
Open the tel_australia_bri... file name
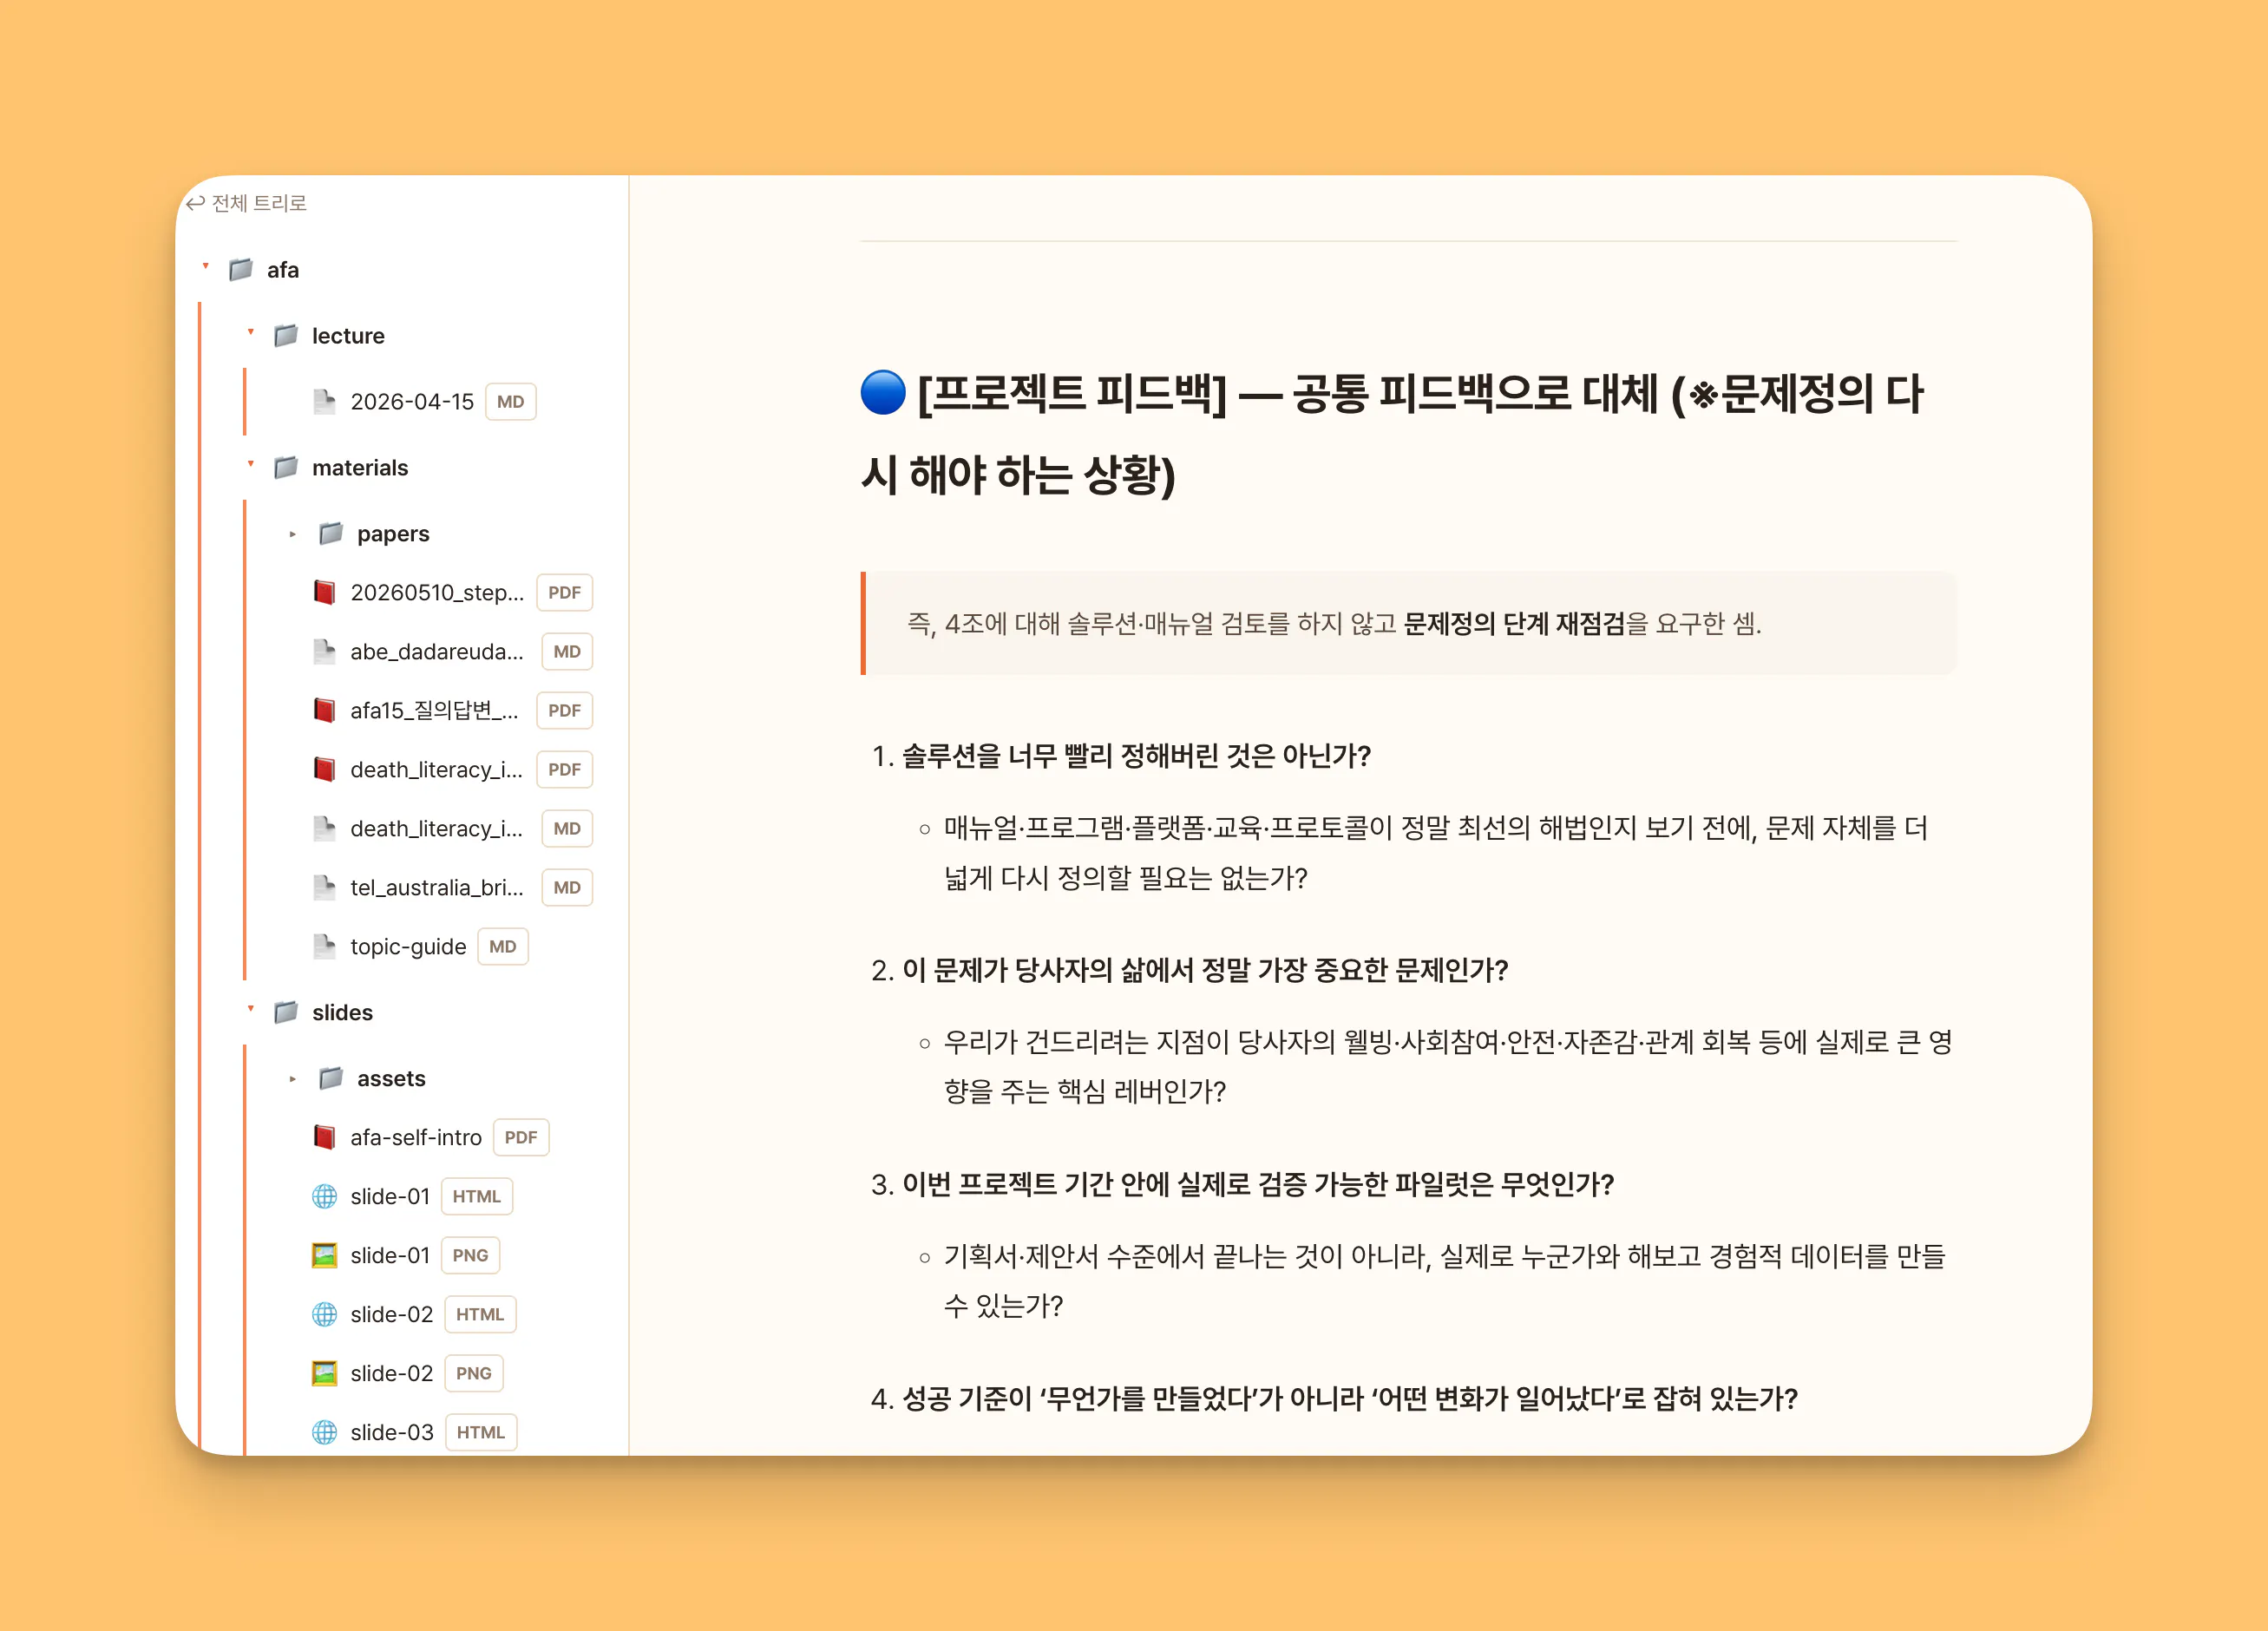point(437,888)
